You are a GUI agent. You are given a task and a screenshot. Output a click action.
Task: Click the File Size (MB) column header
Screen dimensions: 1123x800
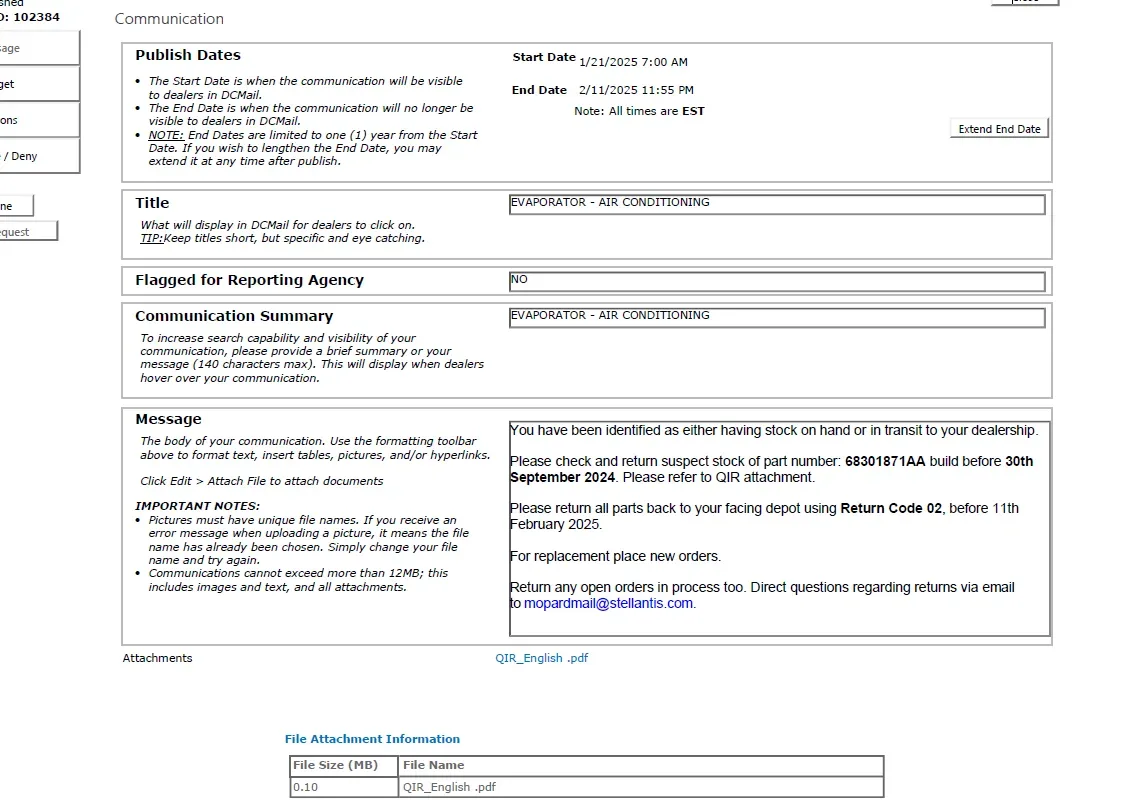344,766
